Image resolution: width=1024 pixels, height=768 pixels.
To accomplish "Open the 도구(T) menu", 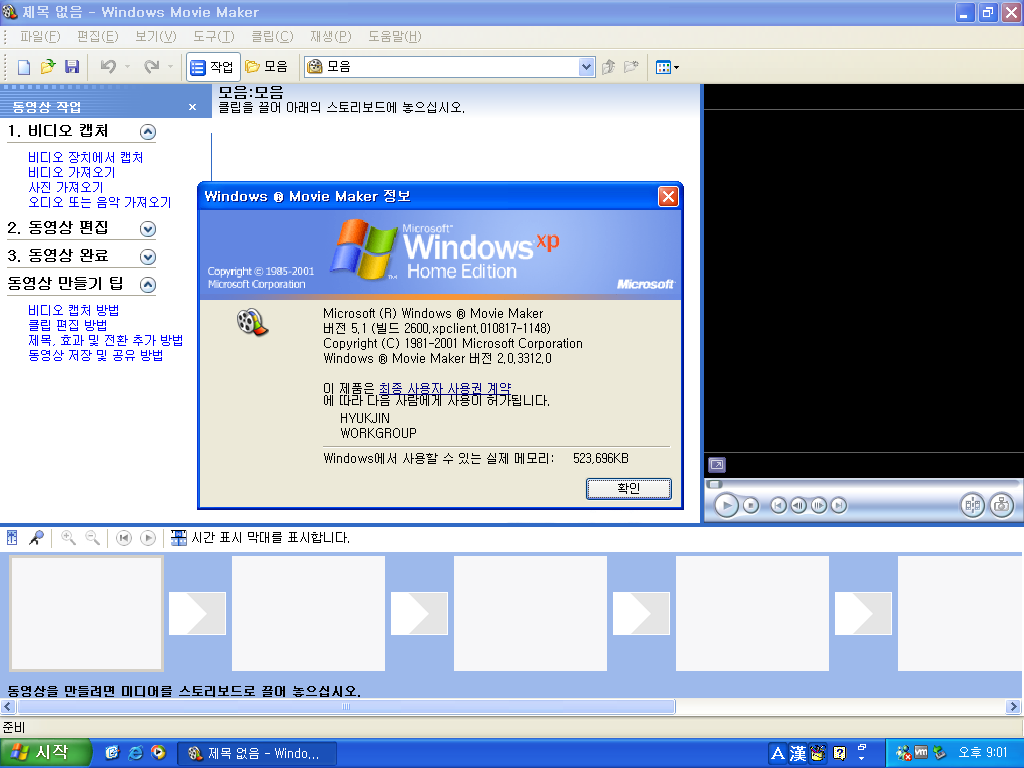I will coord(214,37).
